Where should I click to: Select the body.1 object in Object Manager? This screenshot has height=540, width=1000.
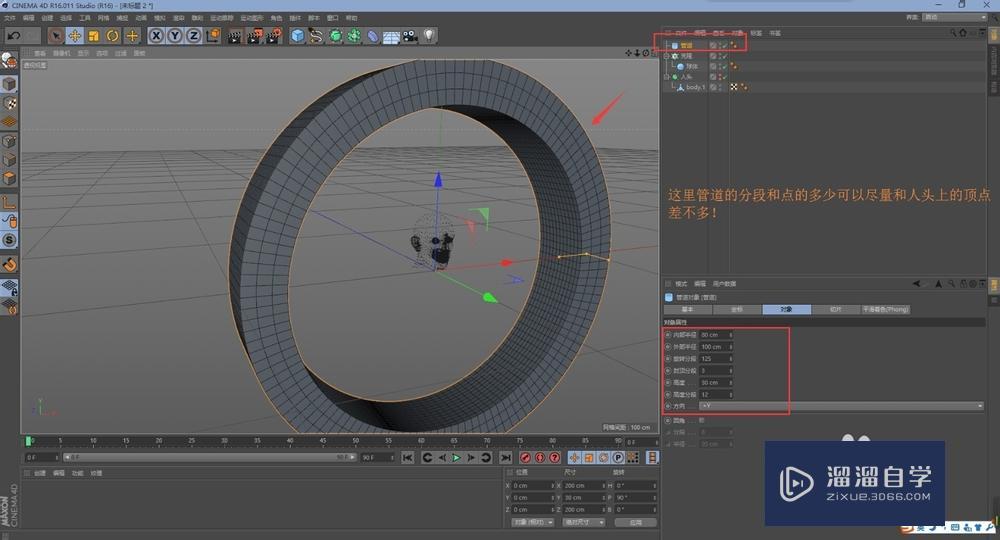696,87
